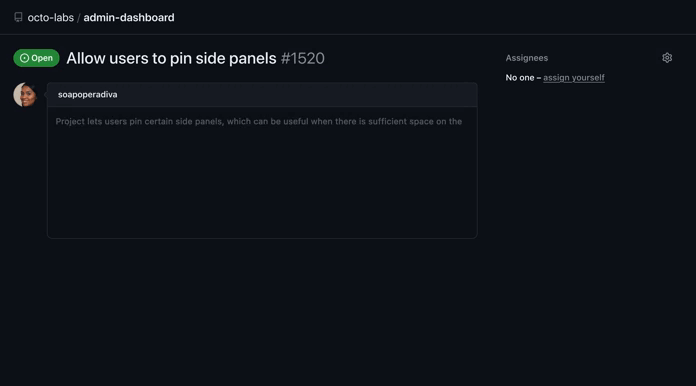Open the octo-labs organization link
Viewport: 696px width, 386px height.
[x=51, y=18]
